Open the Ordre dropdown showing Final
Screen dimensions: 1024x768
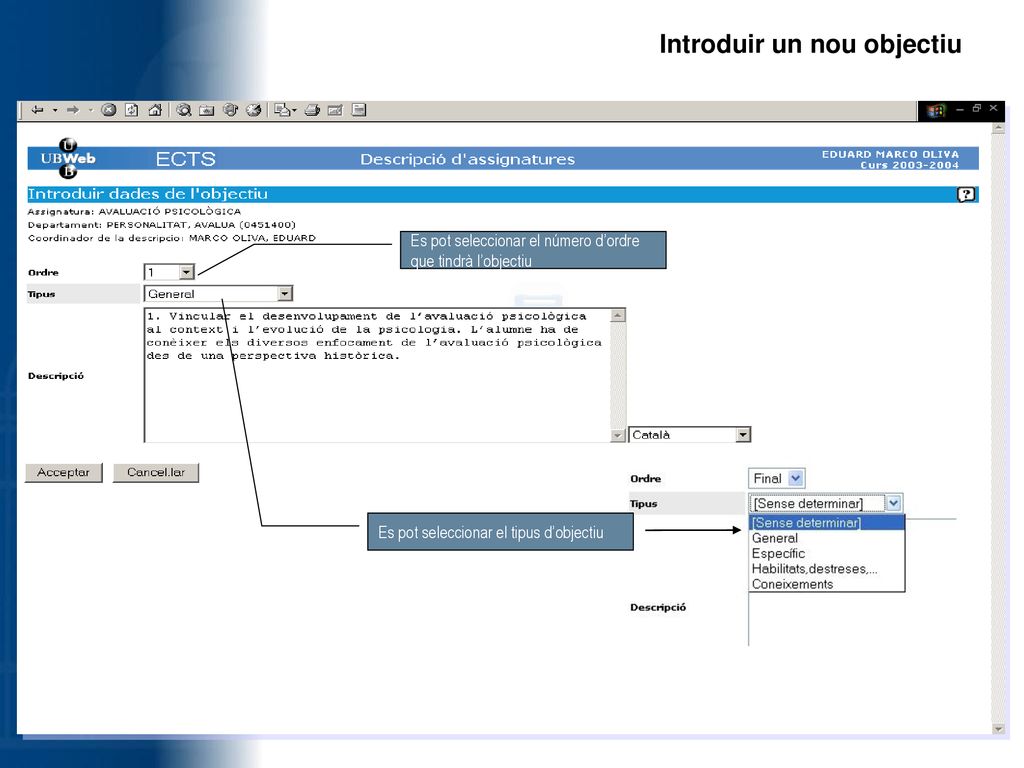pos(776,479)
